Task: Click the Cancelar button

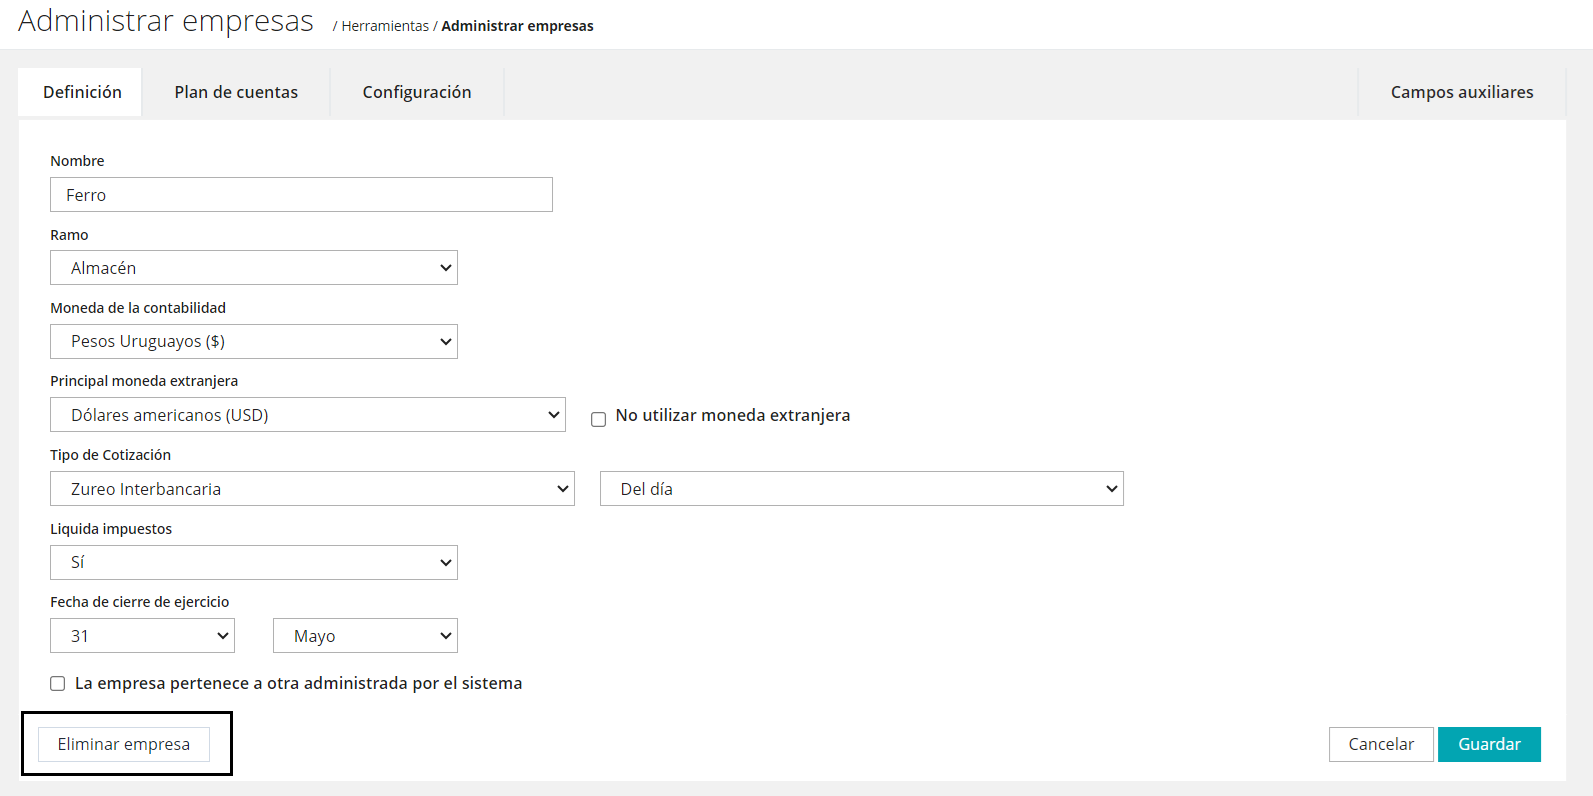Action: coord(1381,744)
